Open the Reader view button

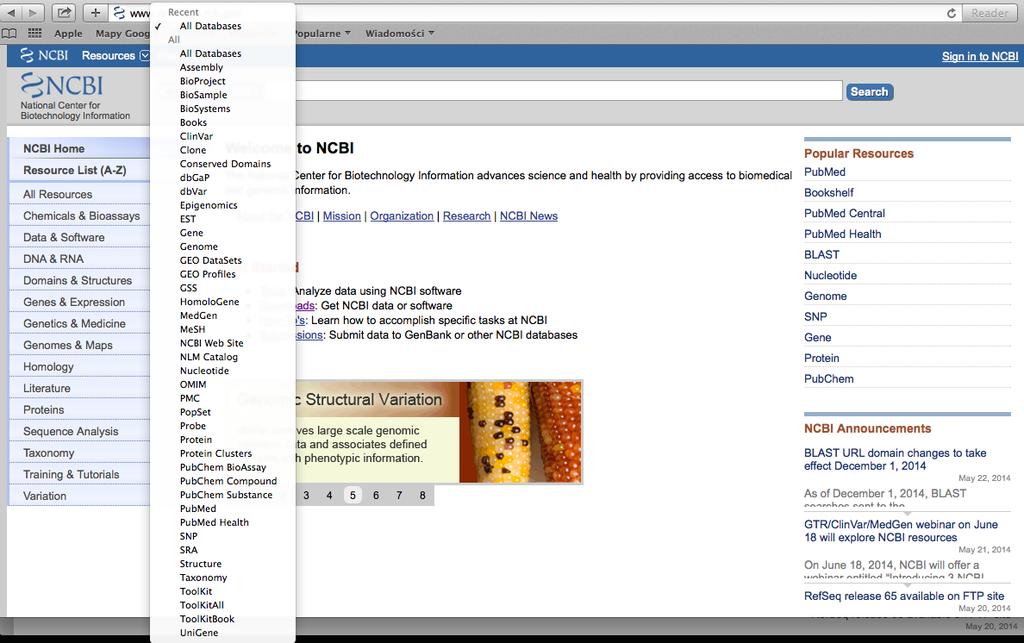click(989, 13)
